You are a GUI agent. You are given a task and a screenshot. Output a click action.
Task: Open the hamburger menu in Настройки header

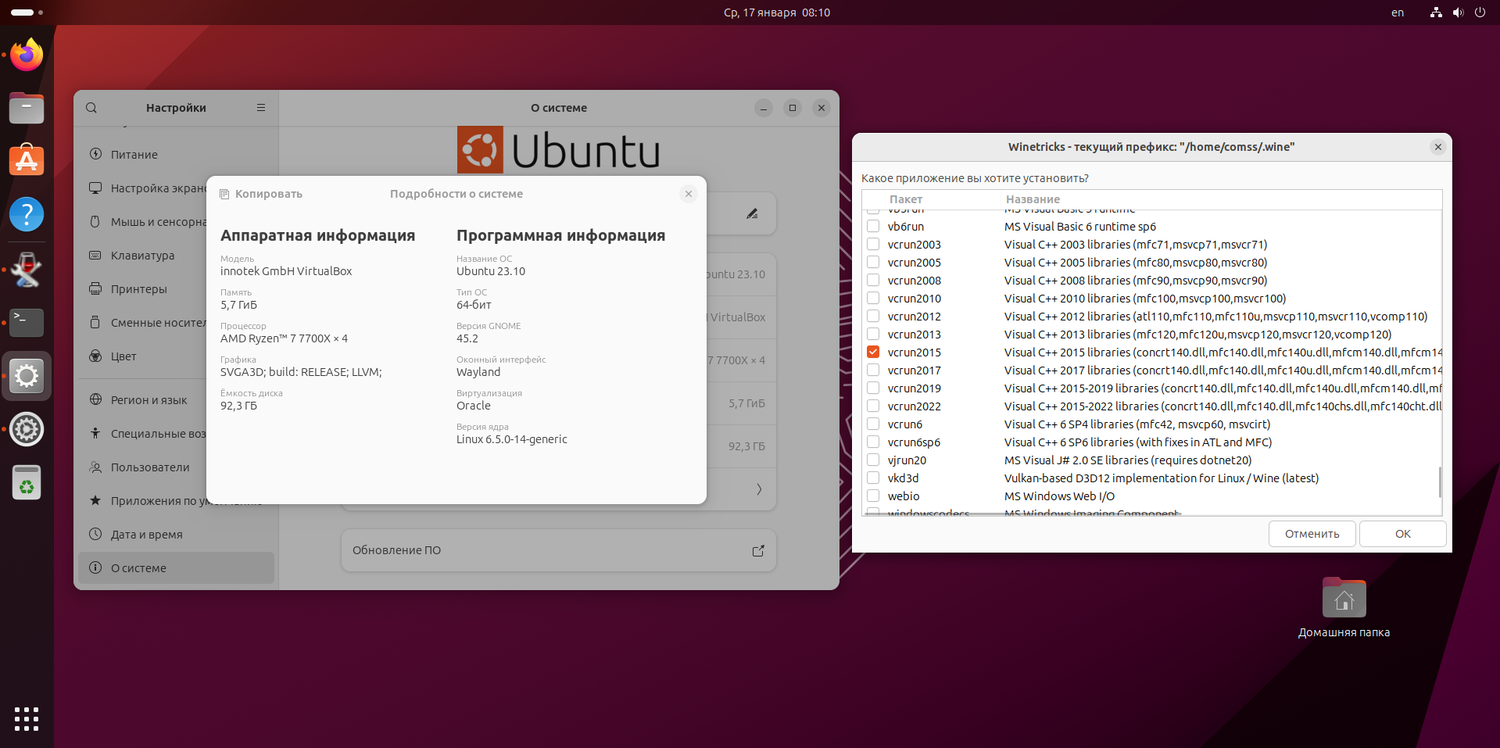point(261,108)
